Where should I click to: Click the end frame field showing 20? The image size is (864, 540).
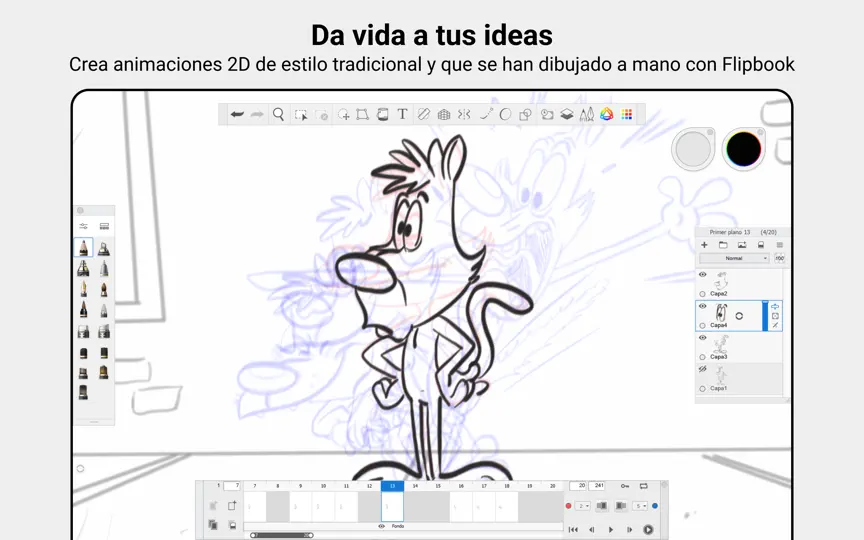click(x=578, y=485)
